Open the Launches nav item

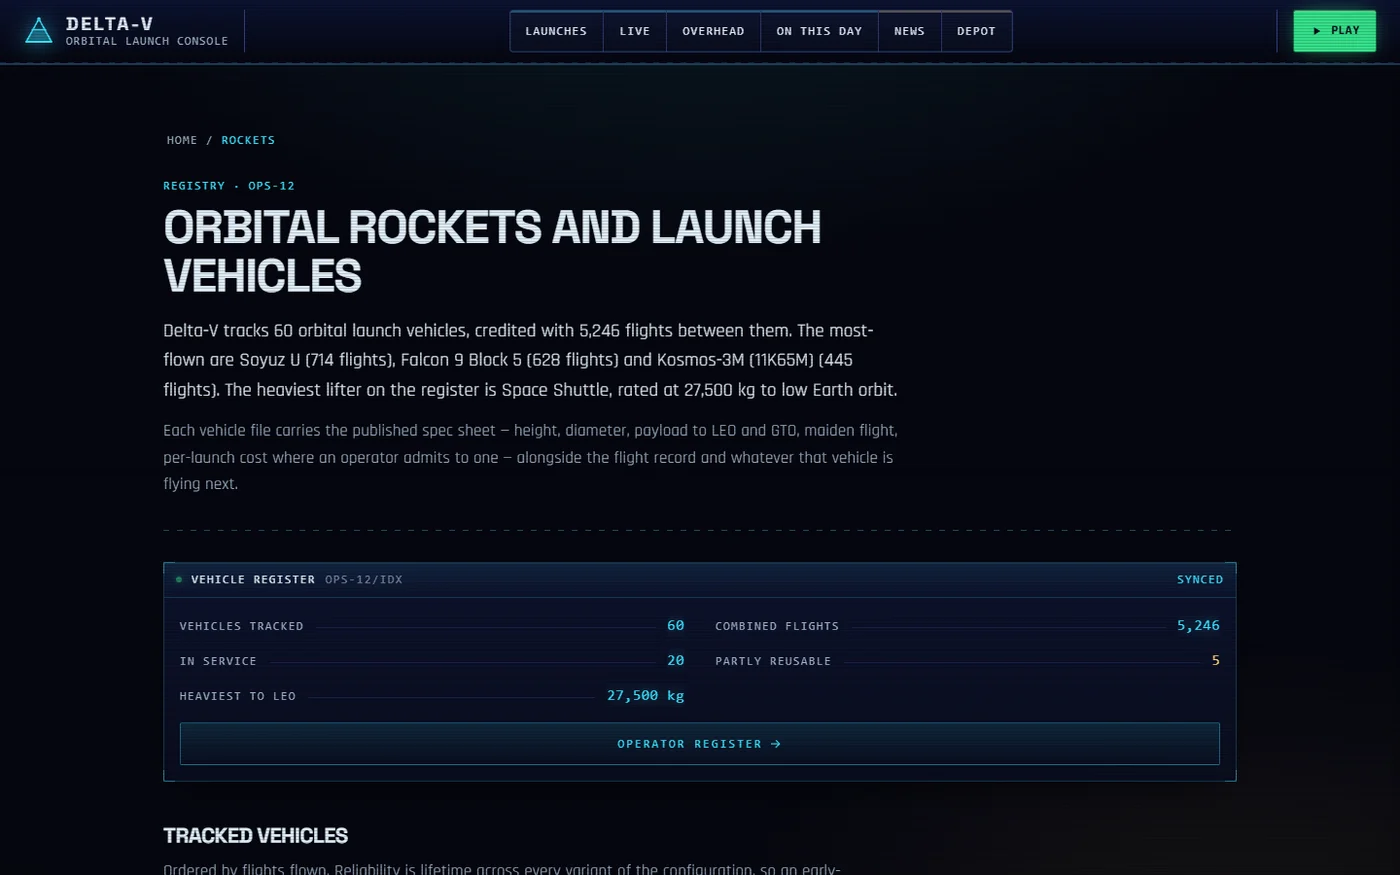(x=556, y=31)
